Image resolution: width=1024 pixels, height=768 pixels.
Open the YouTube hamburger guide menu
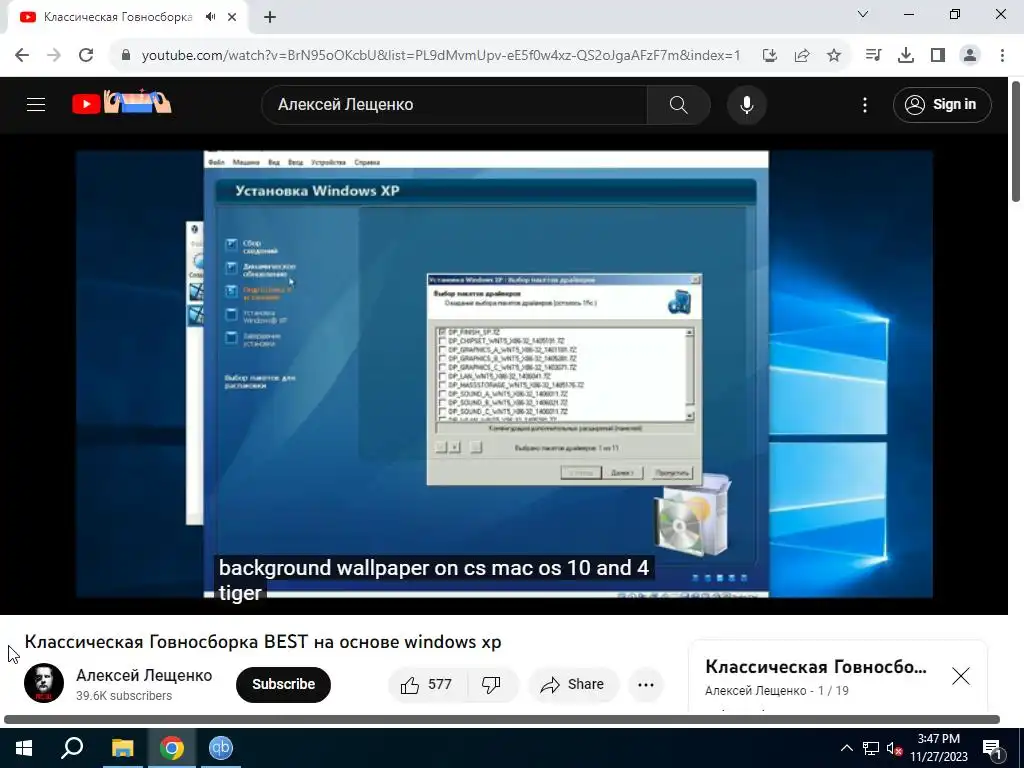click(x=36, y=104)
